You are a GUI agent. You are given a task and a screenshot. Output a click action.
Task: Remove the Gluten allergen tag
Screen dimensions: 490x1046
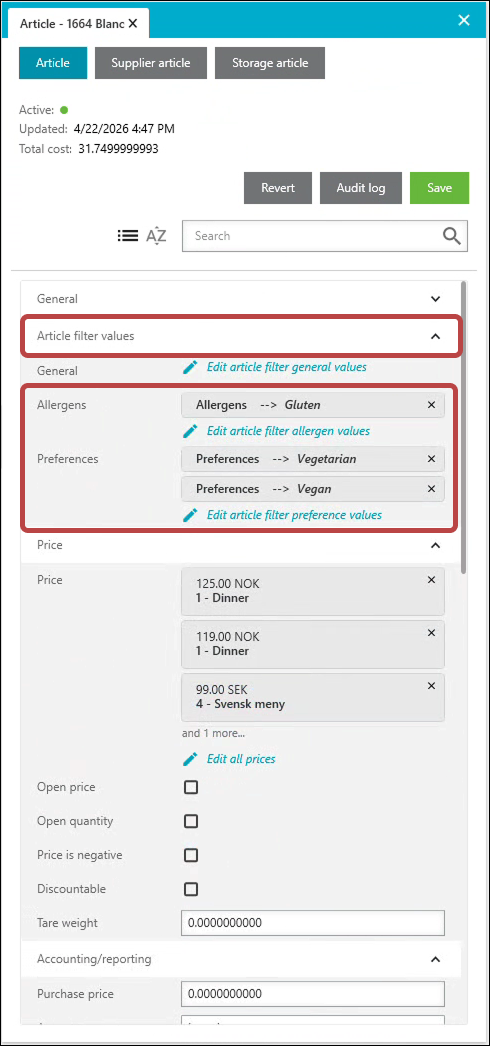(x=431, y=405)
